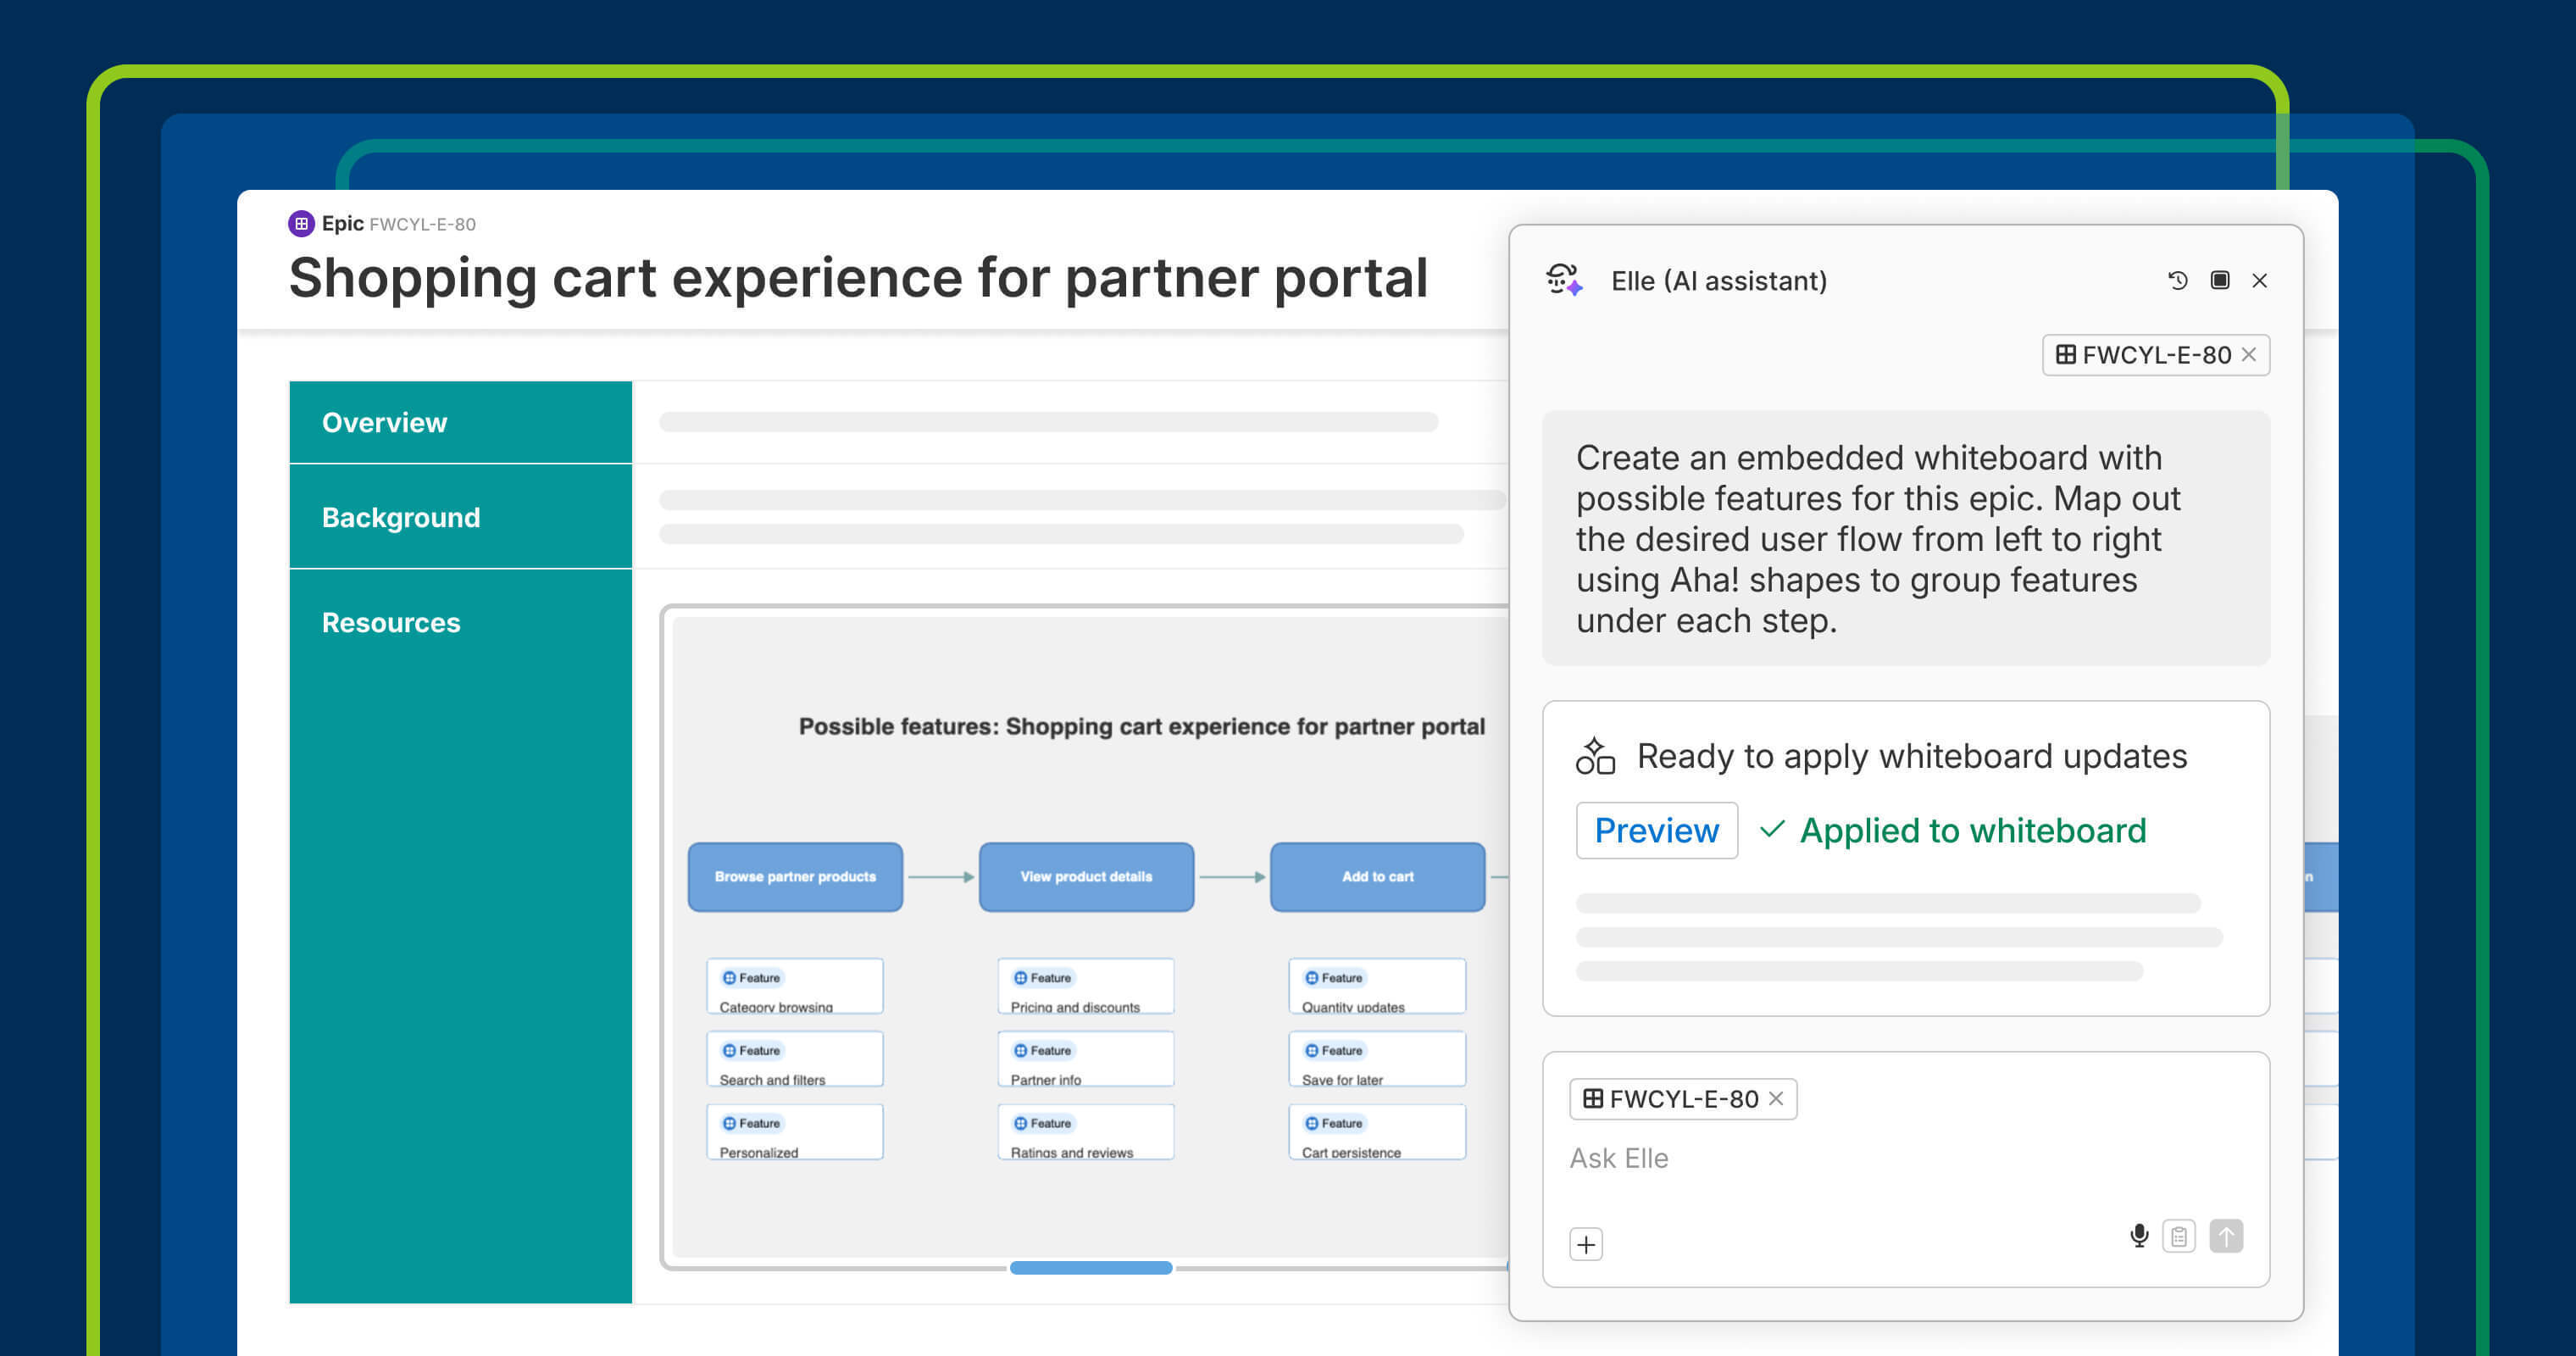The height and width of the screenshot is (1356, 2576).
Task: Open the Save for later feature card
Action: (x=1377, y=1060)
